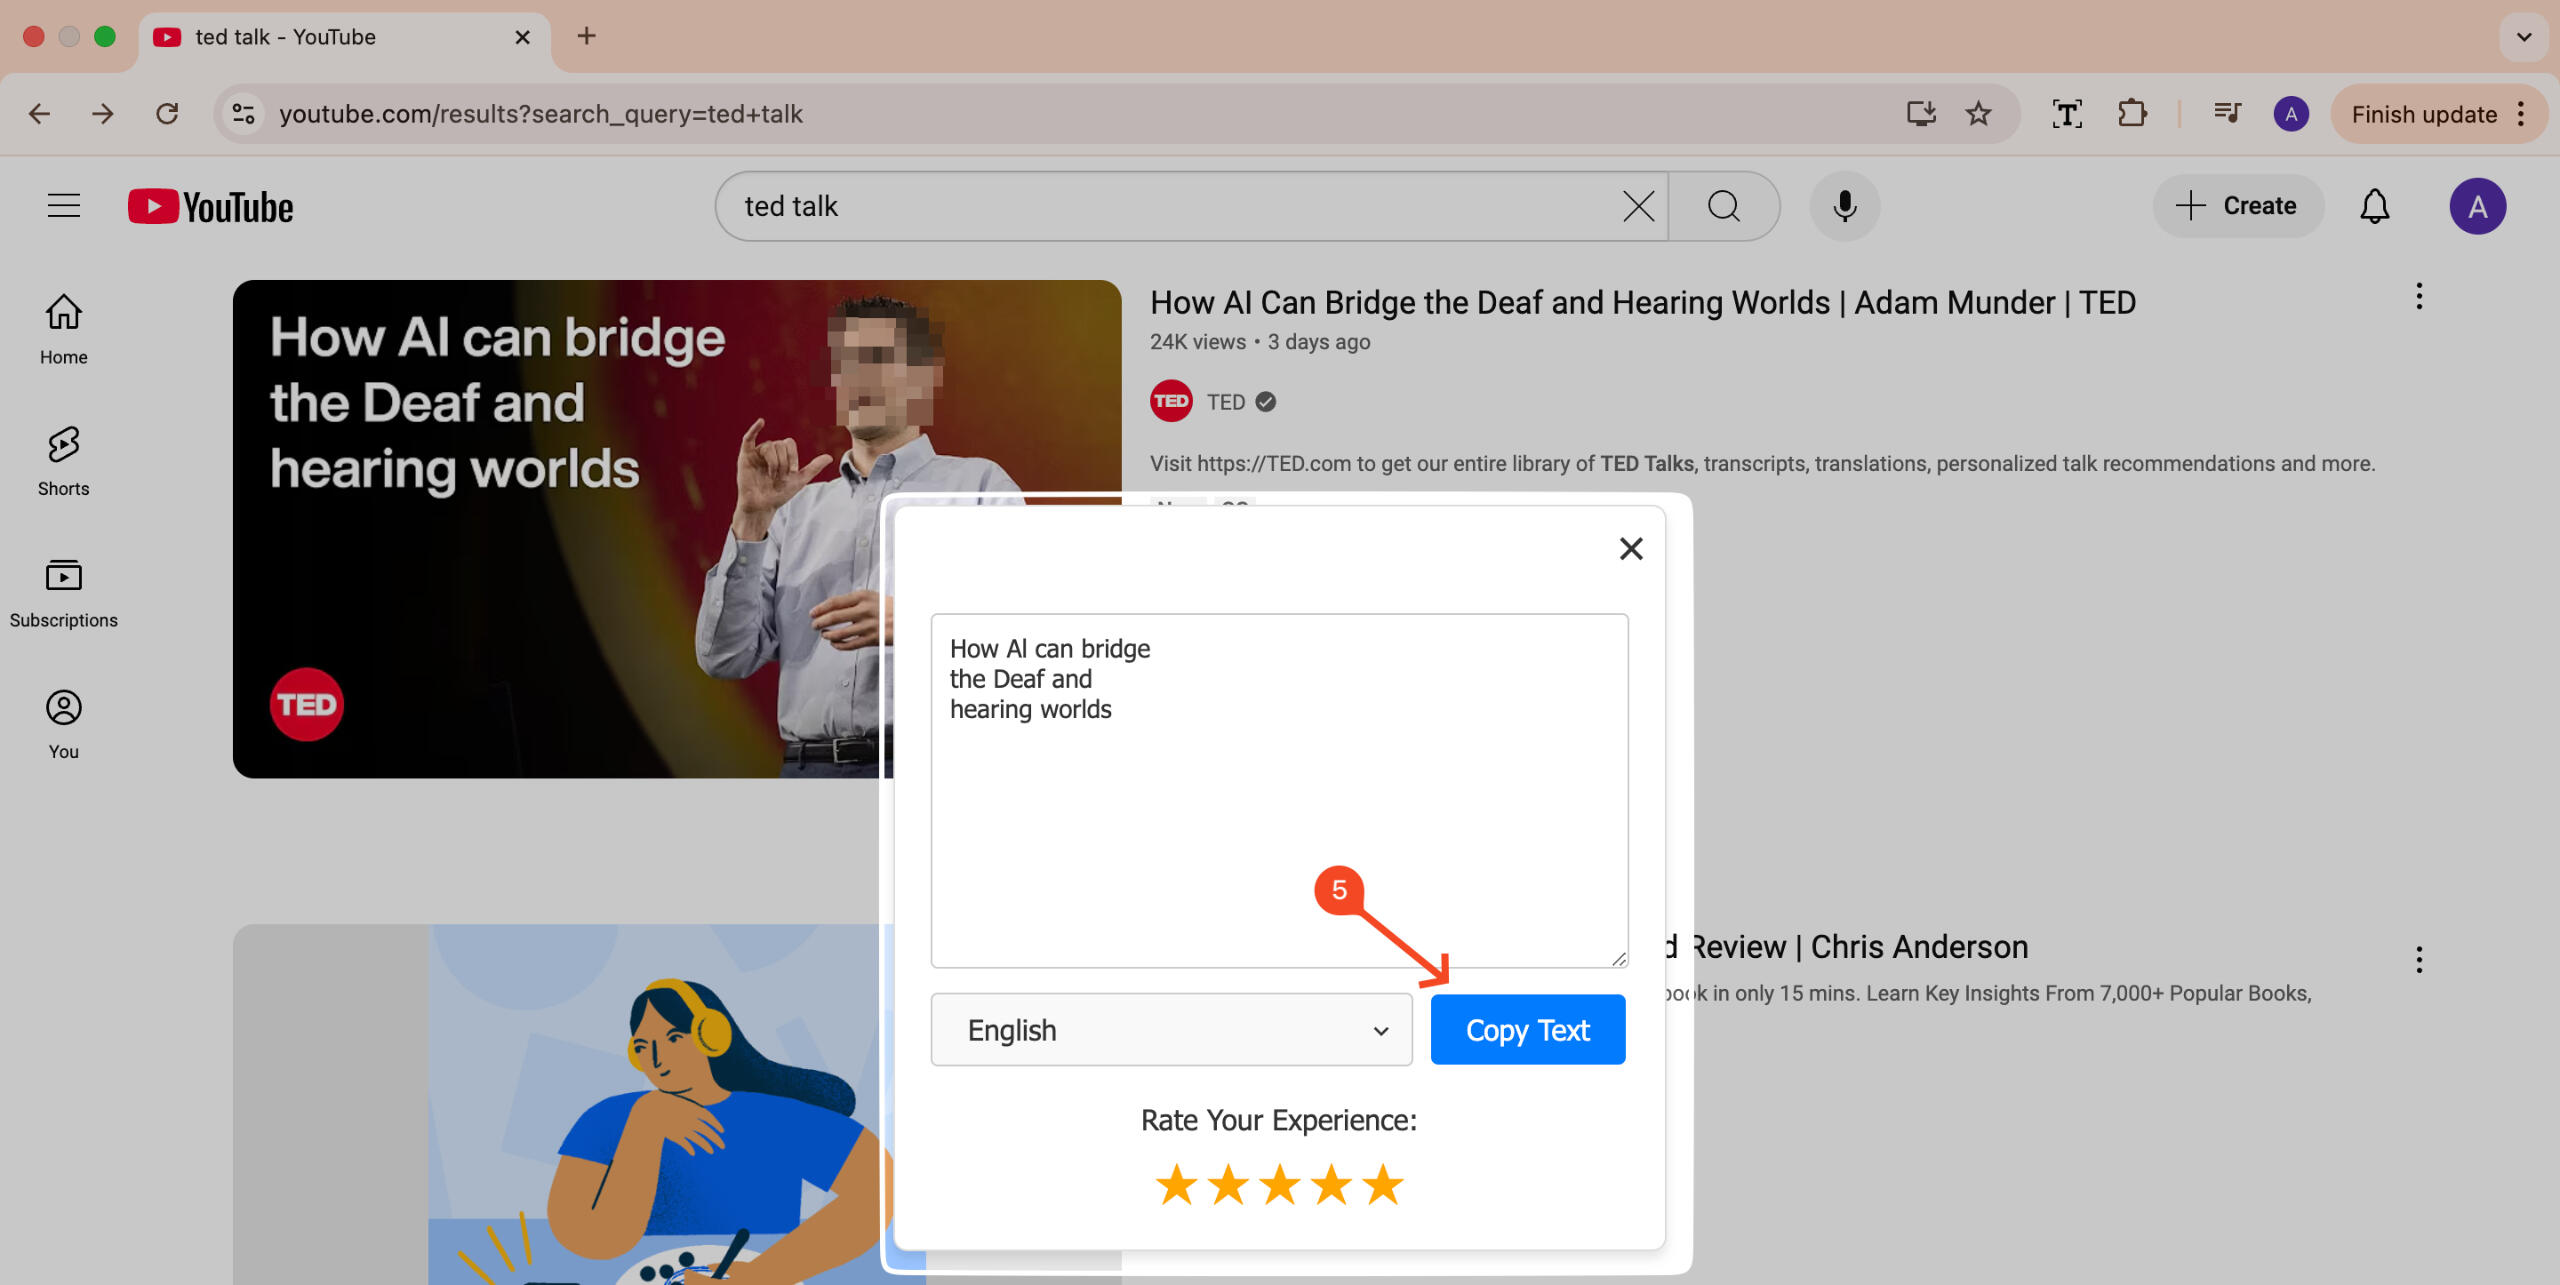Open YouTube notifications bell
The width and height of the screenshot is (2560, 1285).
pyautogui.click(x=2374, y=206)
